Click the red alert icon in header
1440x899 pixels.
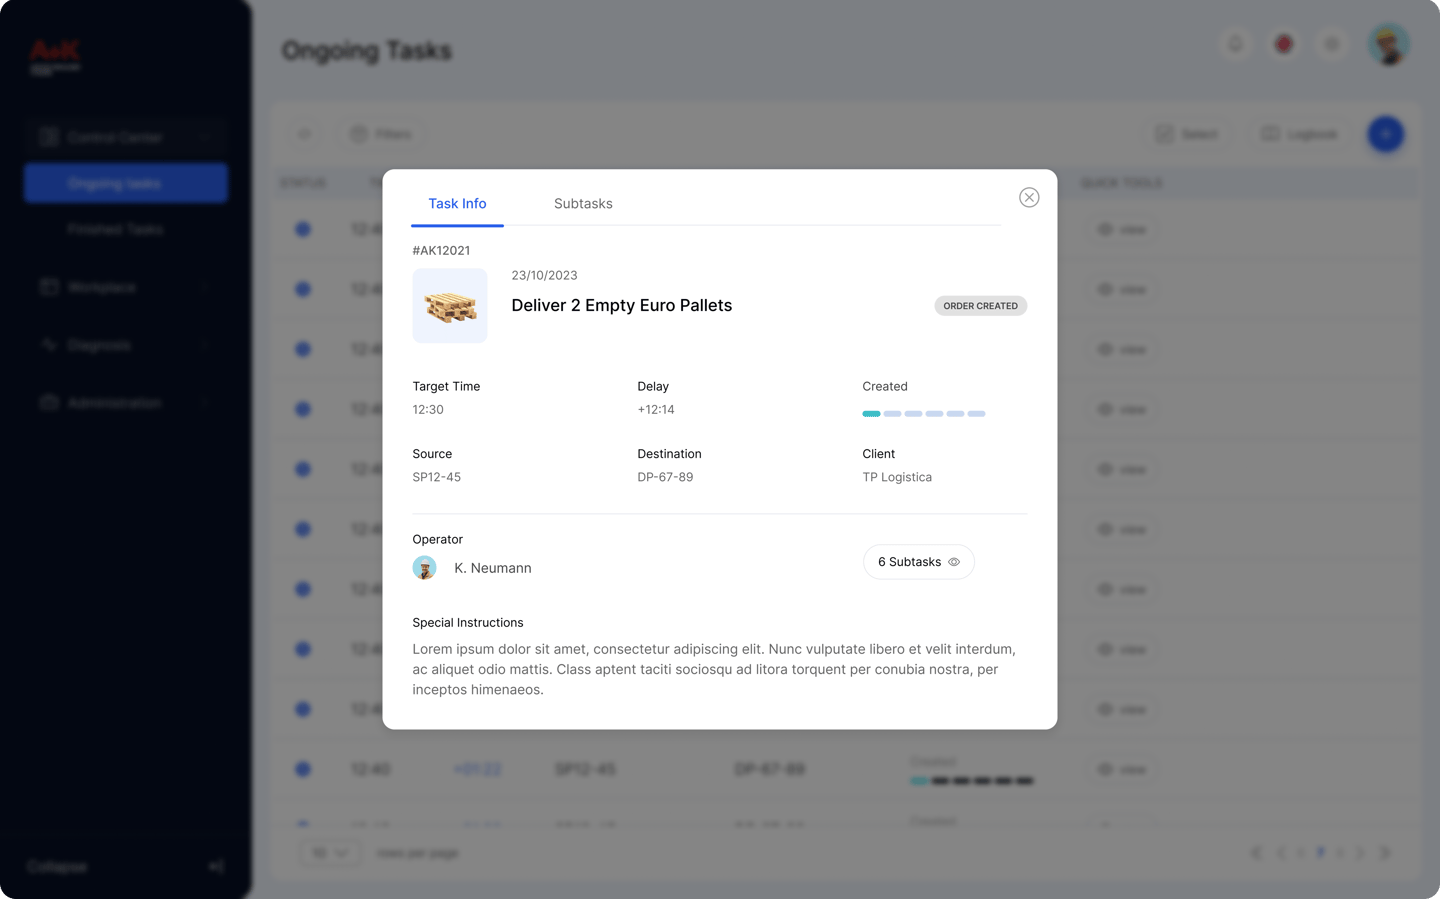tap(1284, 44)
